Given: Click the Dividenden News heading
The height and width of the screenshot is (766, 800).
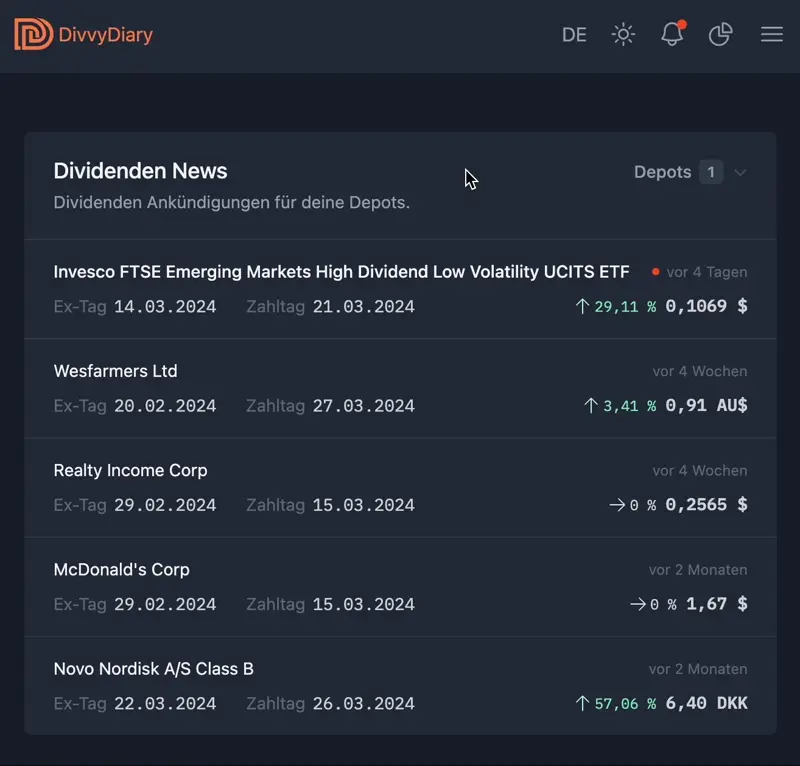Looking at the screenshot, I should coord(140,171).
